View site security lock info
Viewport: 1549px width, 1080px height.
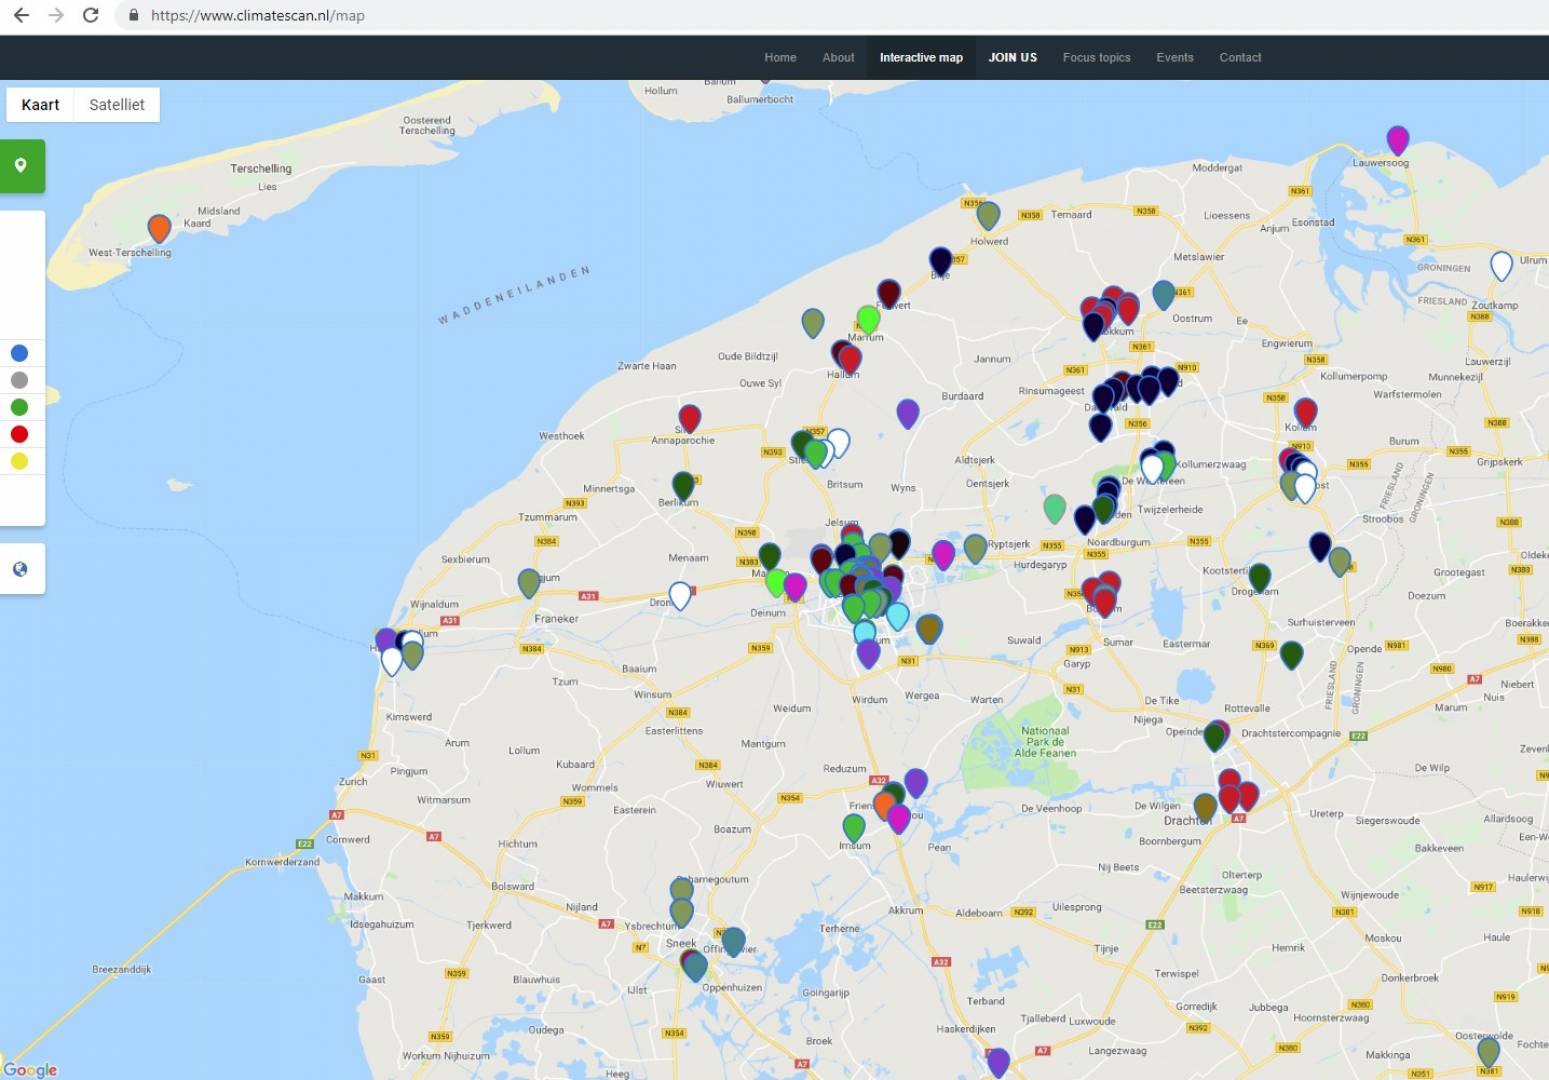coord(133,15)
